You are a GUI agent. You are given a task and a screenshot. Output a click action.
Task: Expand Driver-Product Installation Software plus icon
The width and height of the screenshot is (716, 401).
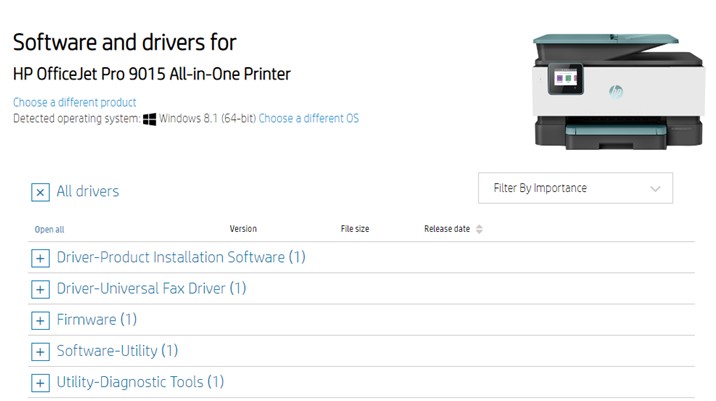coord(40,259)
